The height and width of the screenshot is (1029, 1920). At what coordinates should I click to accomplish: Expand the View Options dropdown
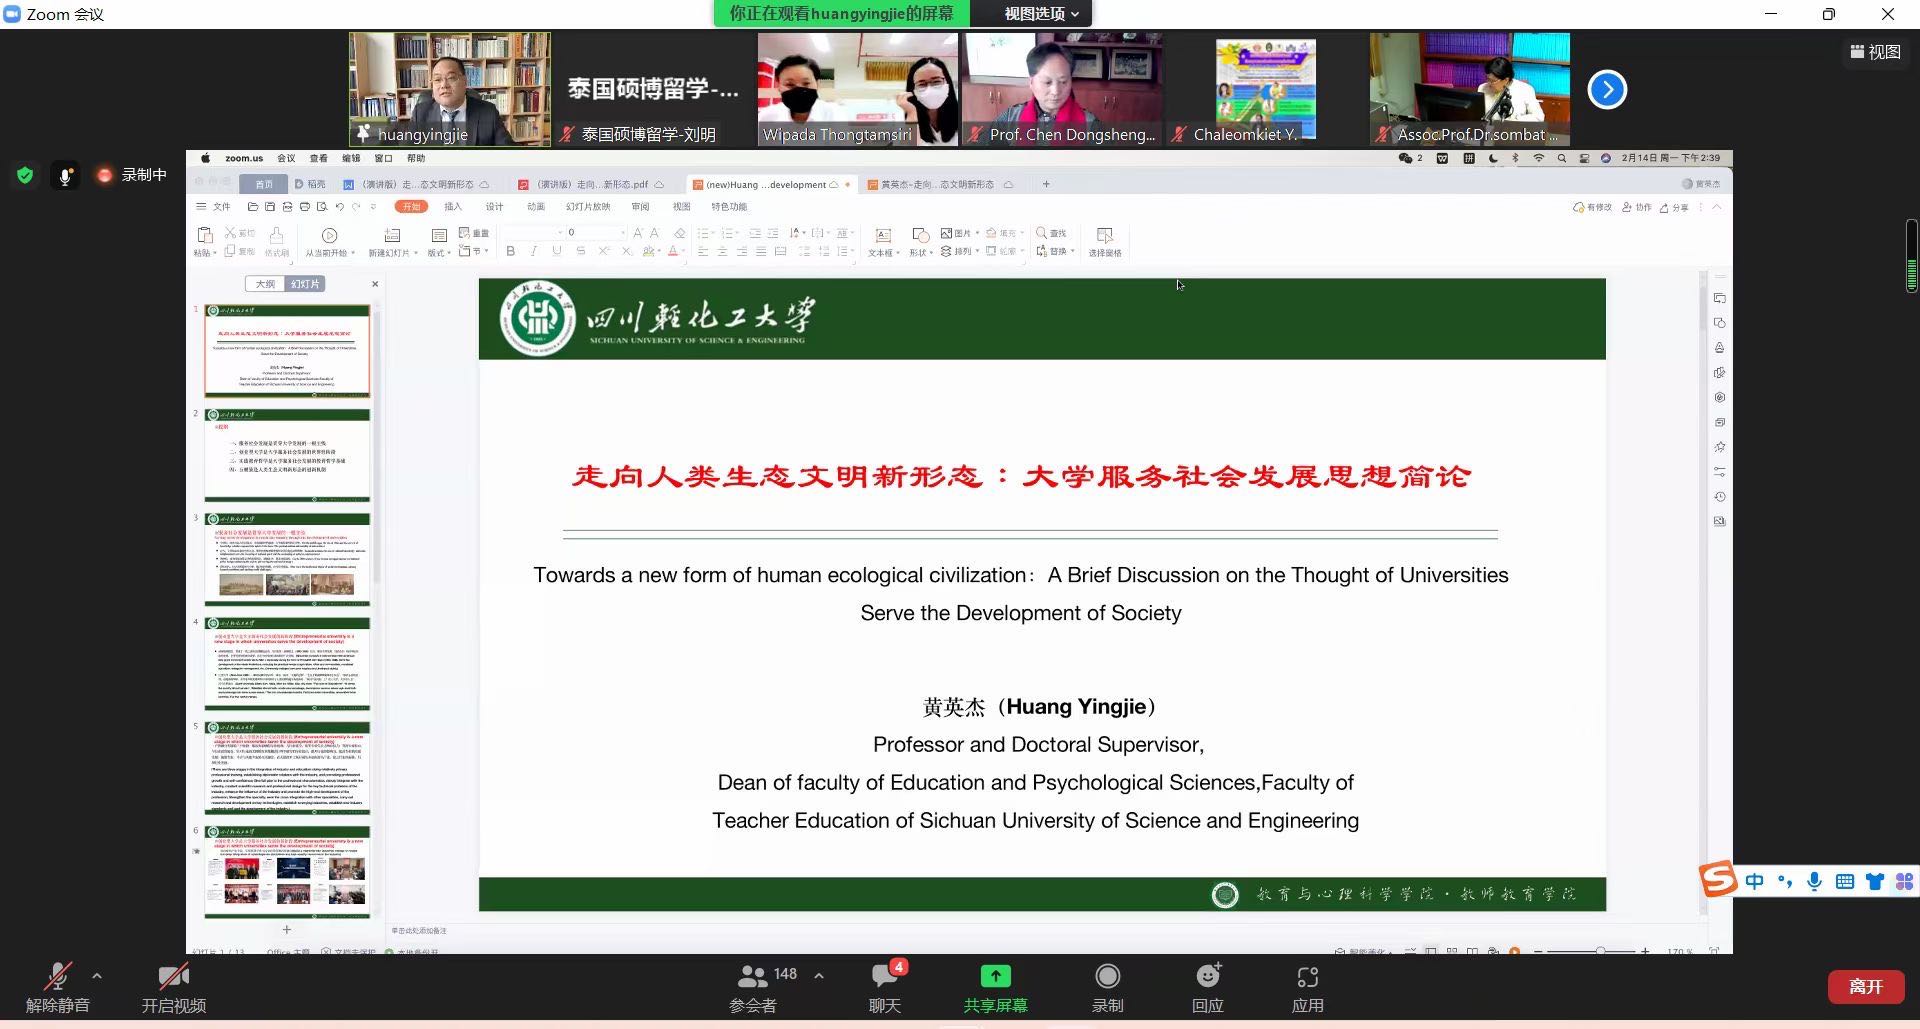pos(1041,14)
